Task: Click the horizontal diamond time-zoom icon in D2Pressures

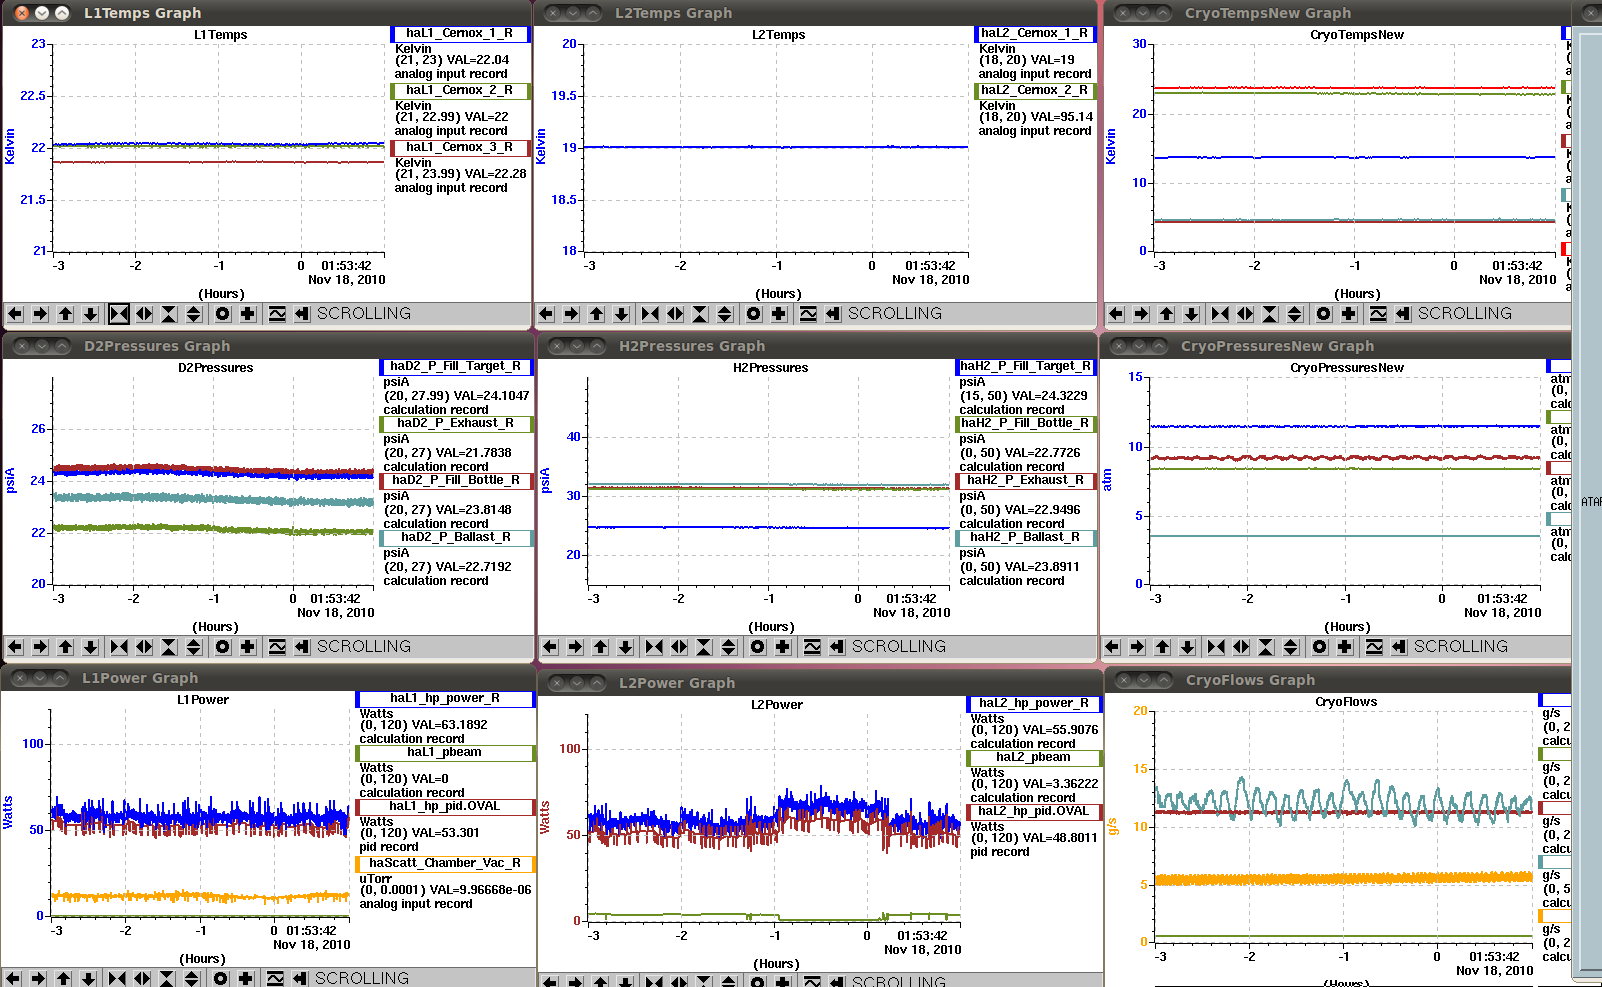Action: [x=144, y=647]
